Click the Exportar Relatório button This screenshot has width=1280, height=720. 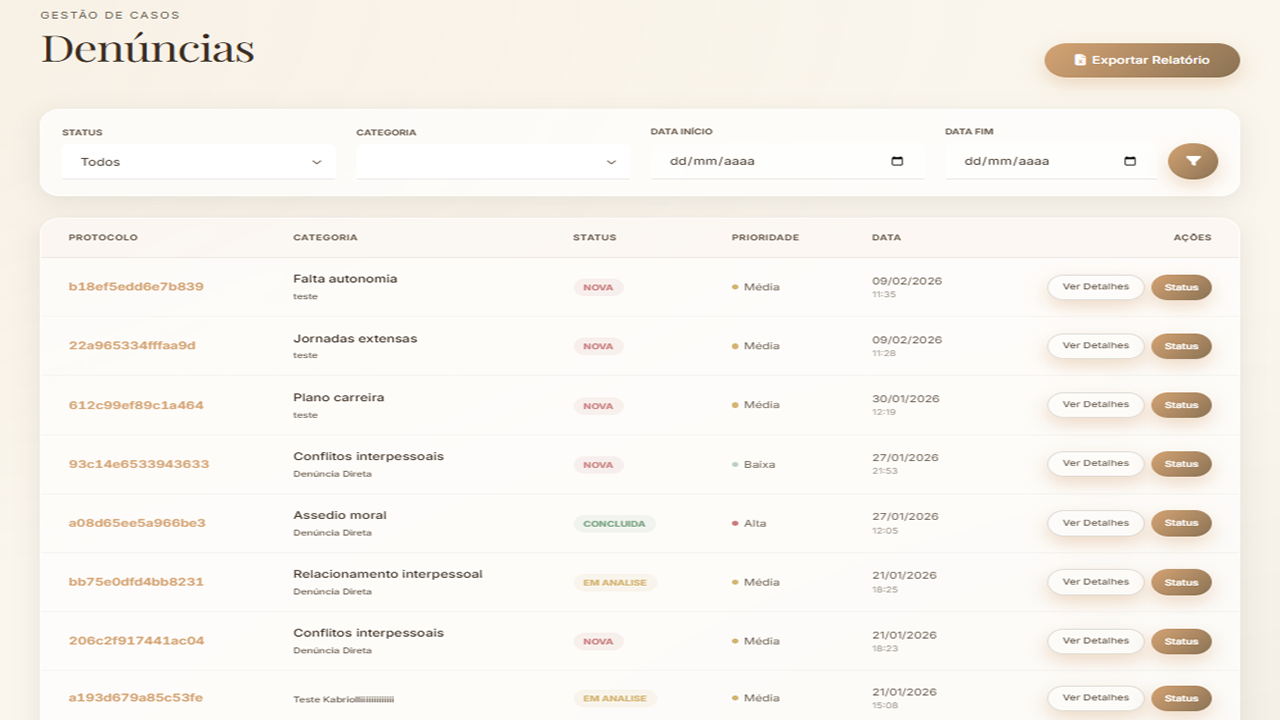click(1141, 60)
